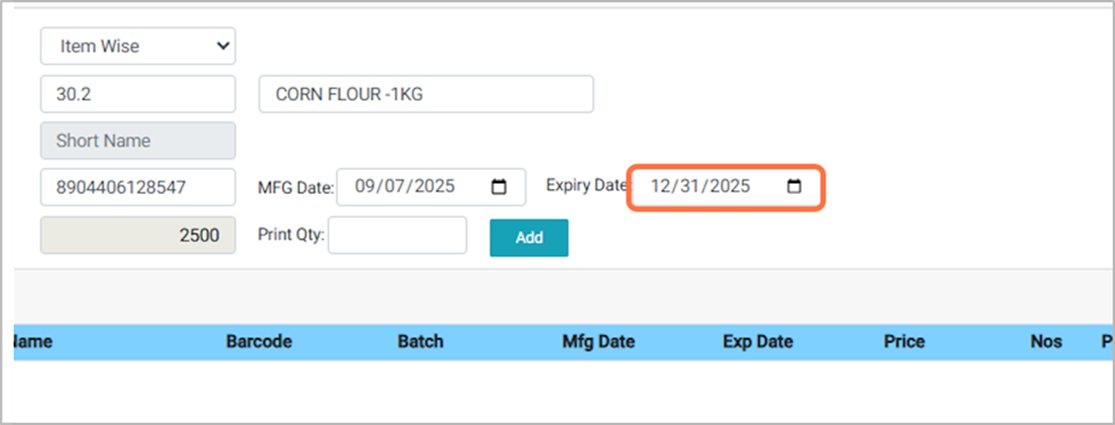Expand the Item Wise dropdown
This screenshot has height=425, width=1115.
138,46
